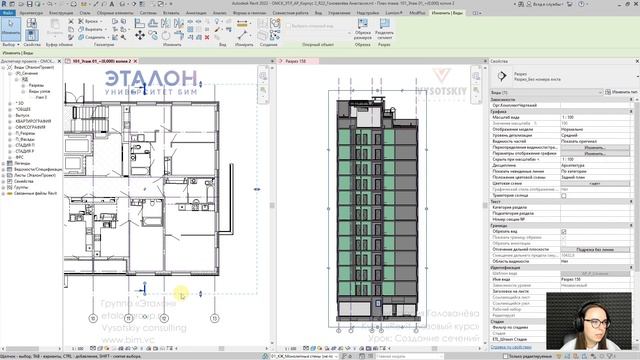
Task: Close the 101_Этаж 01 plan view tab
Action: click(x=136, y=61)
